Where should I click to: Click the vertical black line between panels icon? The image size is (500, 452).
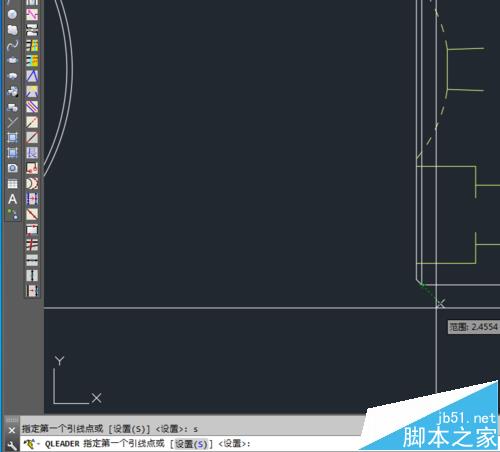(32, 276)
